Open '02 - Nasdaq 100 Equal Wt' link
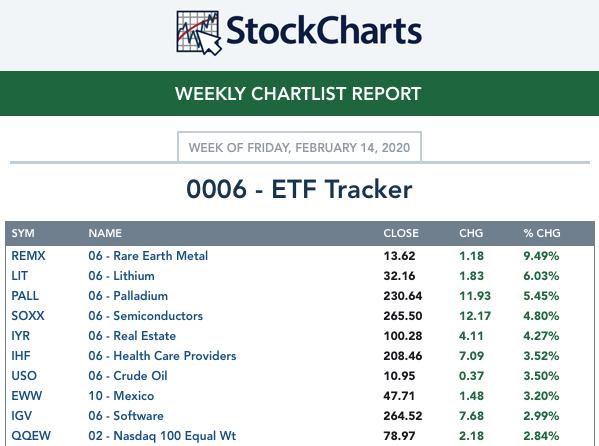 (x=162, y=436)
